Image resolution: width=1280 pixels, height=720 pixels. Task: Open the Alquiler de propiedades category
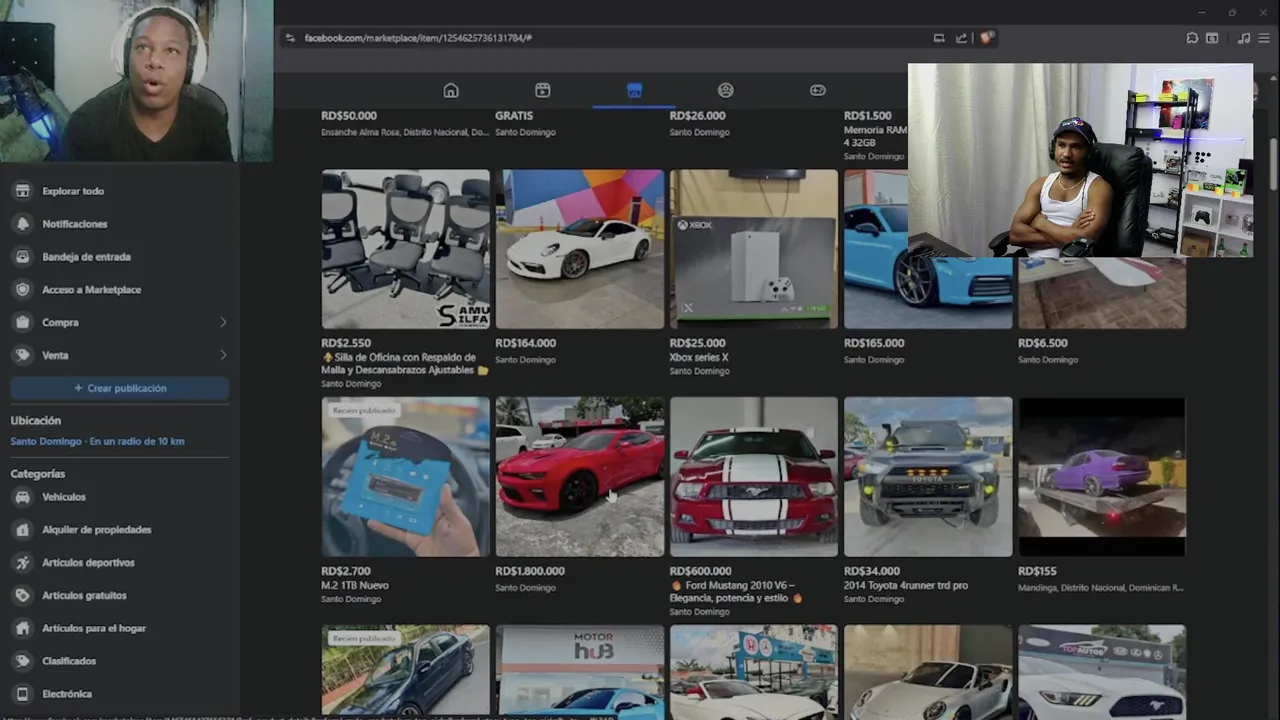tap(120, 530)
